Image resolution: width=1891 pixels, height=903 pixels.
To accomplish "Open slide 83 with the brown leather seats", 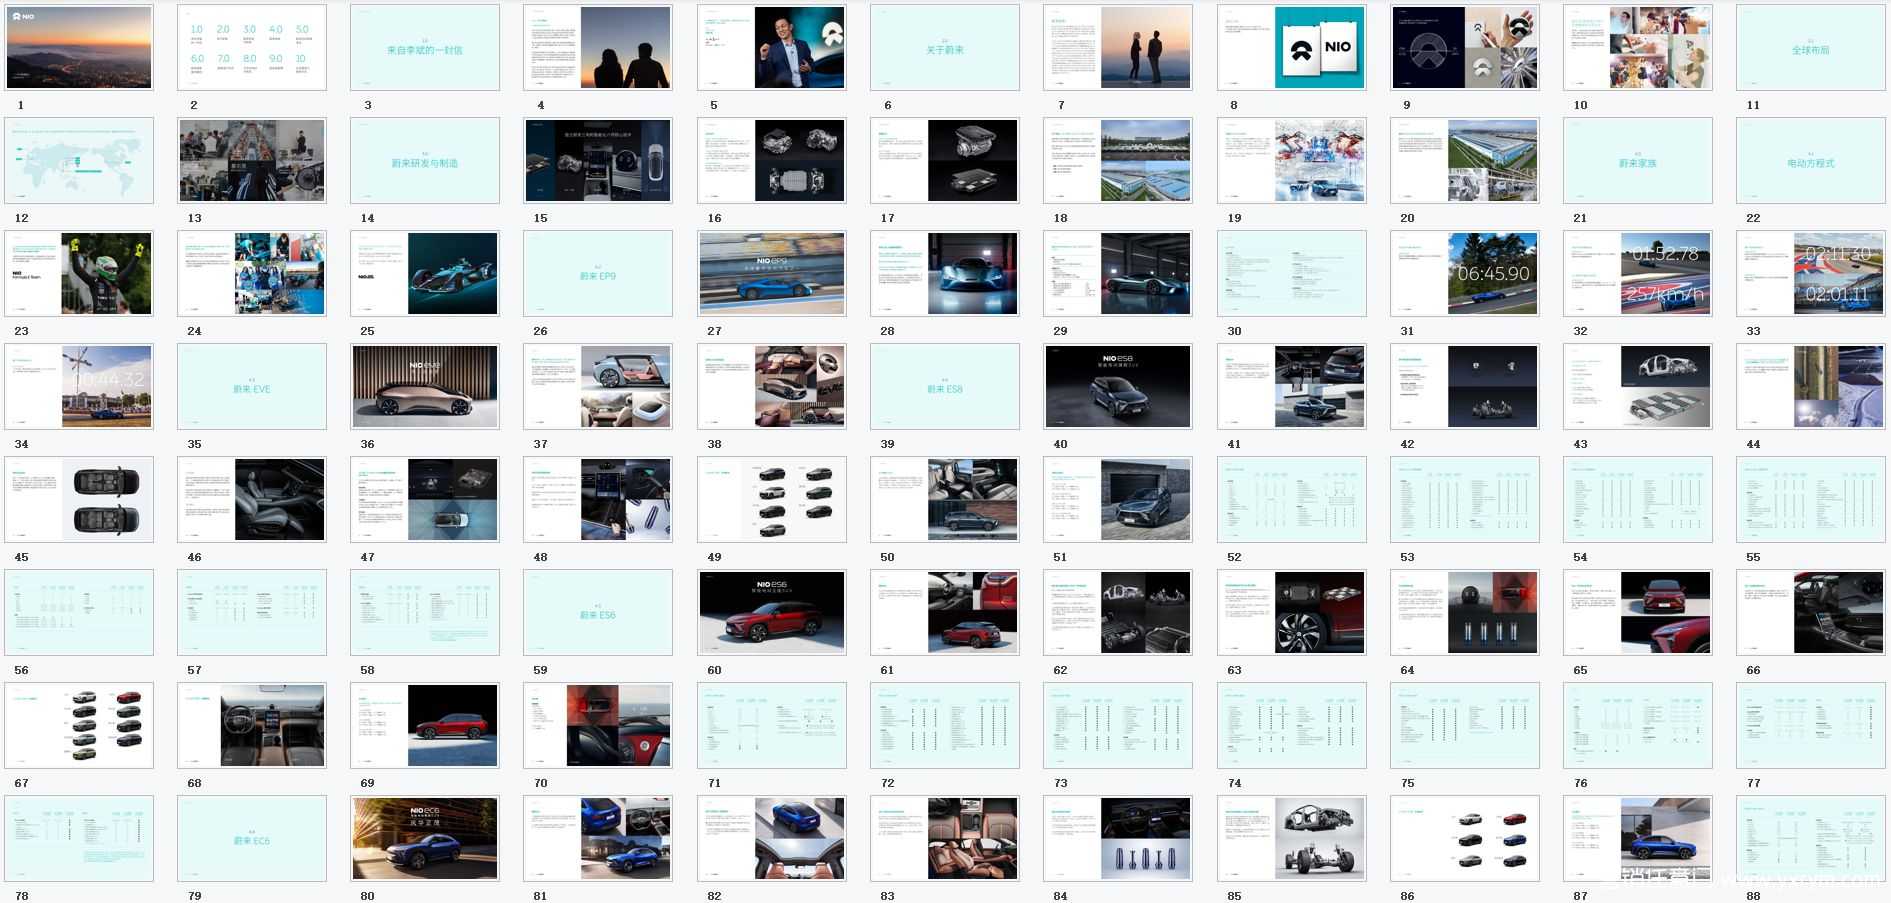I will click(945, 838).
